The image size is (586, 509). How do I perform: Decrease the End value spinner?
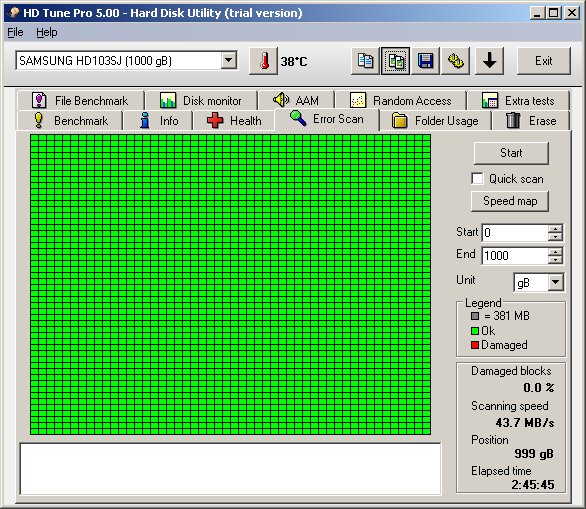pos(555,260)
